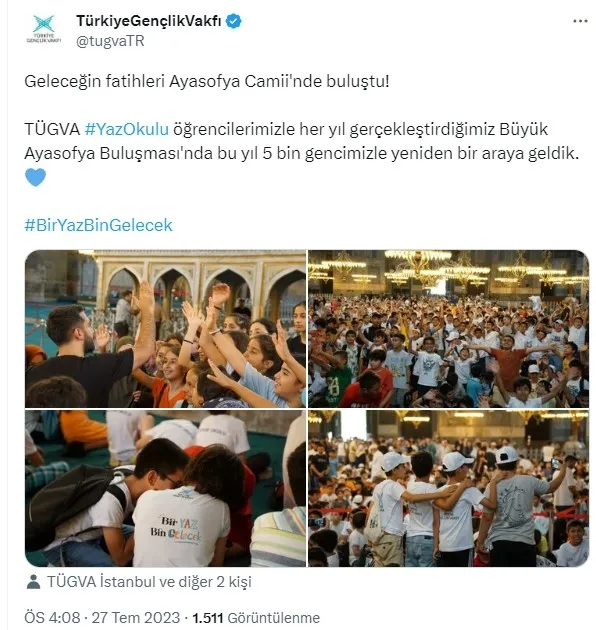596x630 pixels.
Task: Open photo of crowd under chandeliers
Action: 449,329
